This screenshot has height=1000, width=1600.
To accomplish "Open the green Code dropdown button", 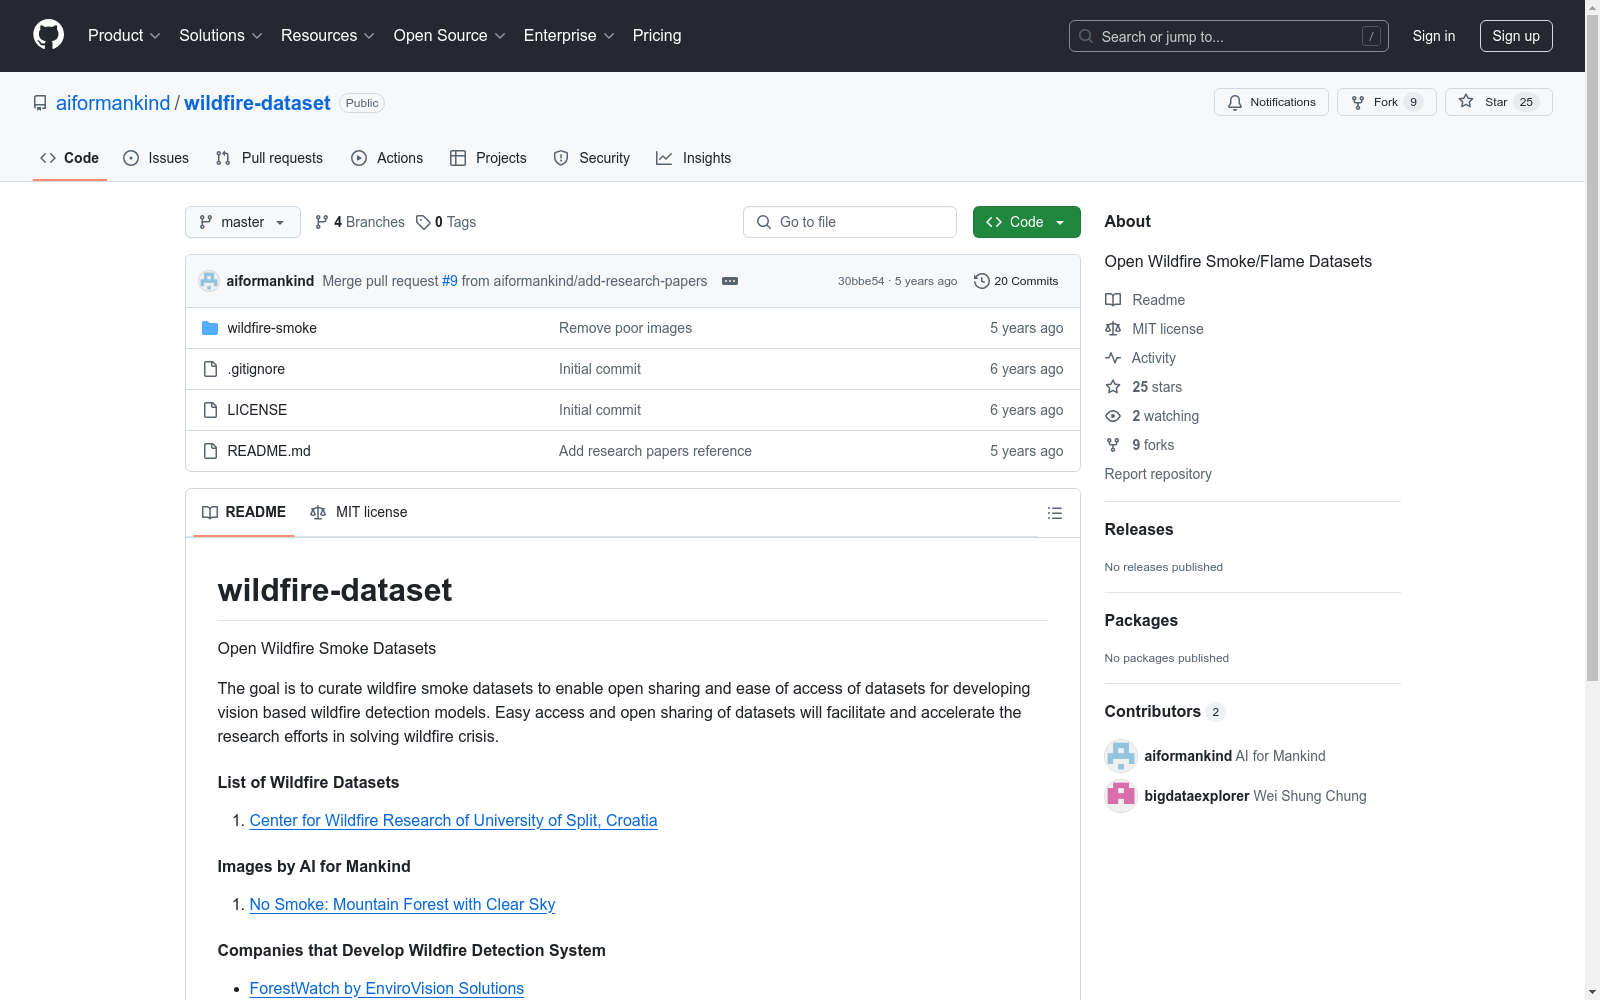I will click(1026, 222).
